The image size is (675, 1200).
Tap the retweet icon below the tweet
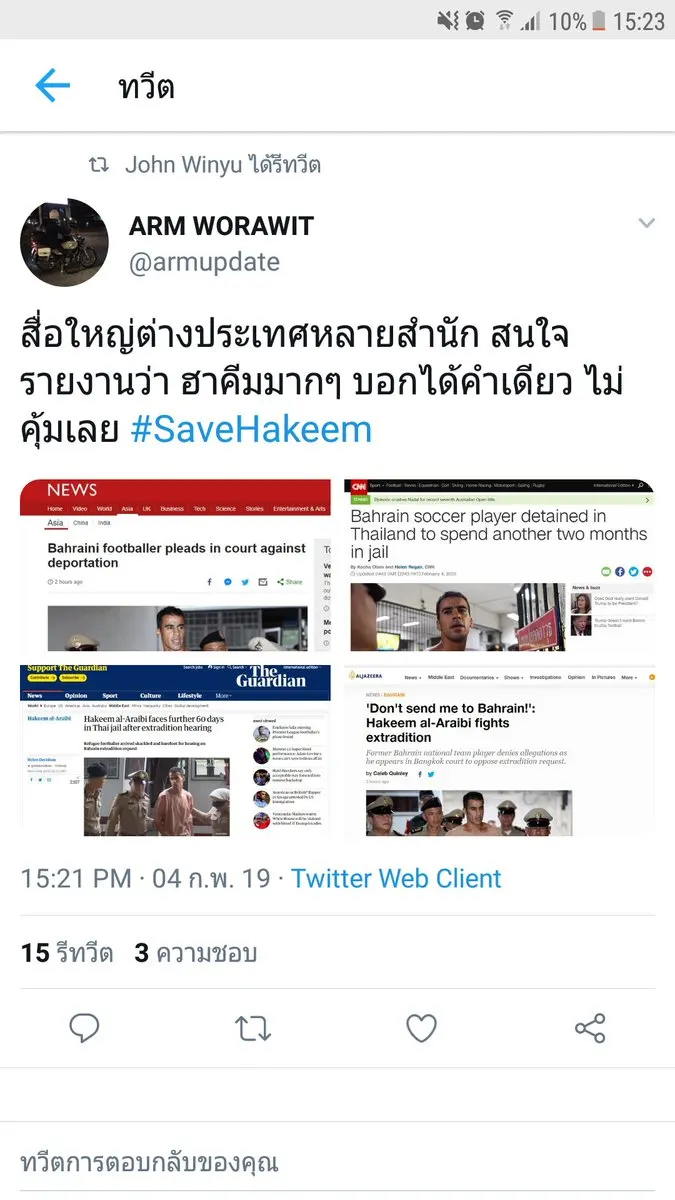click(x=253, y=1028)
